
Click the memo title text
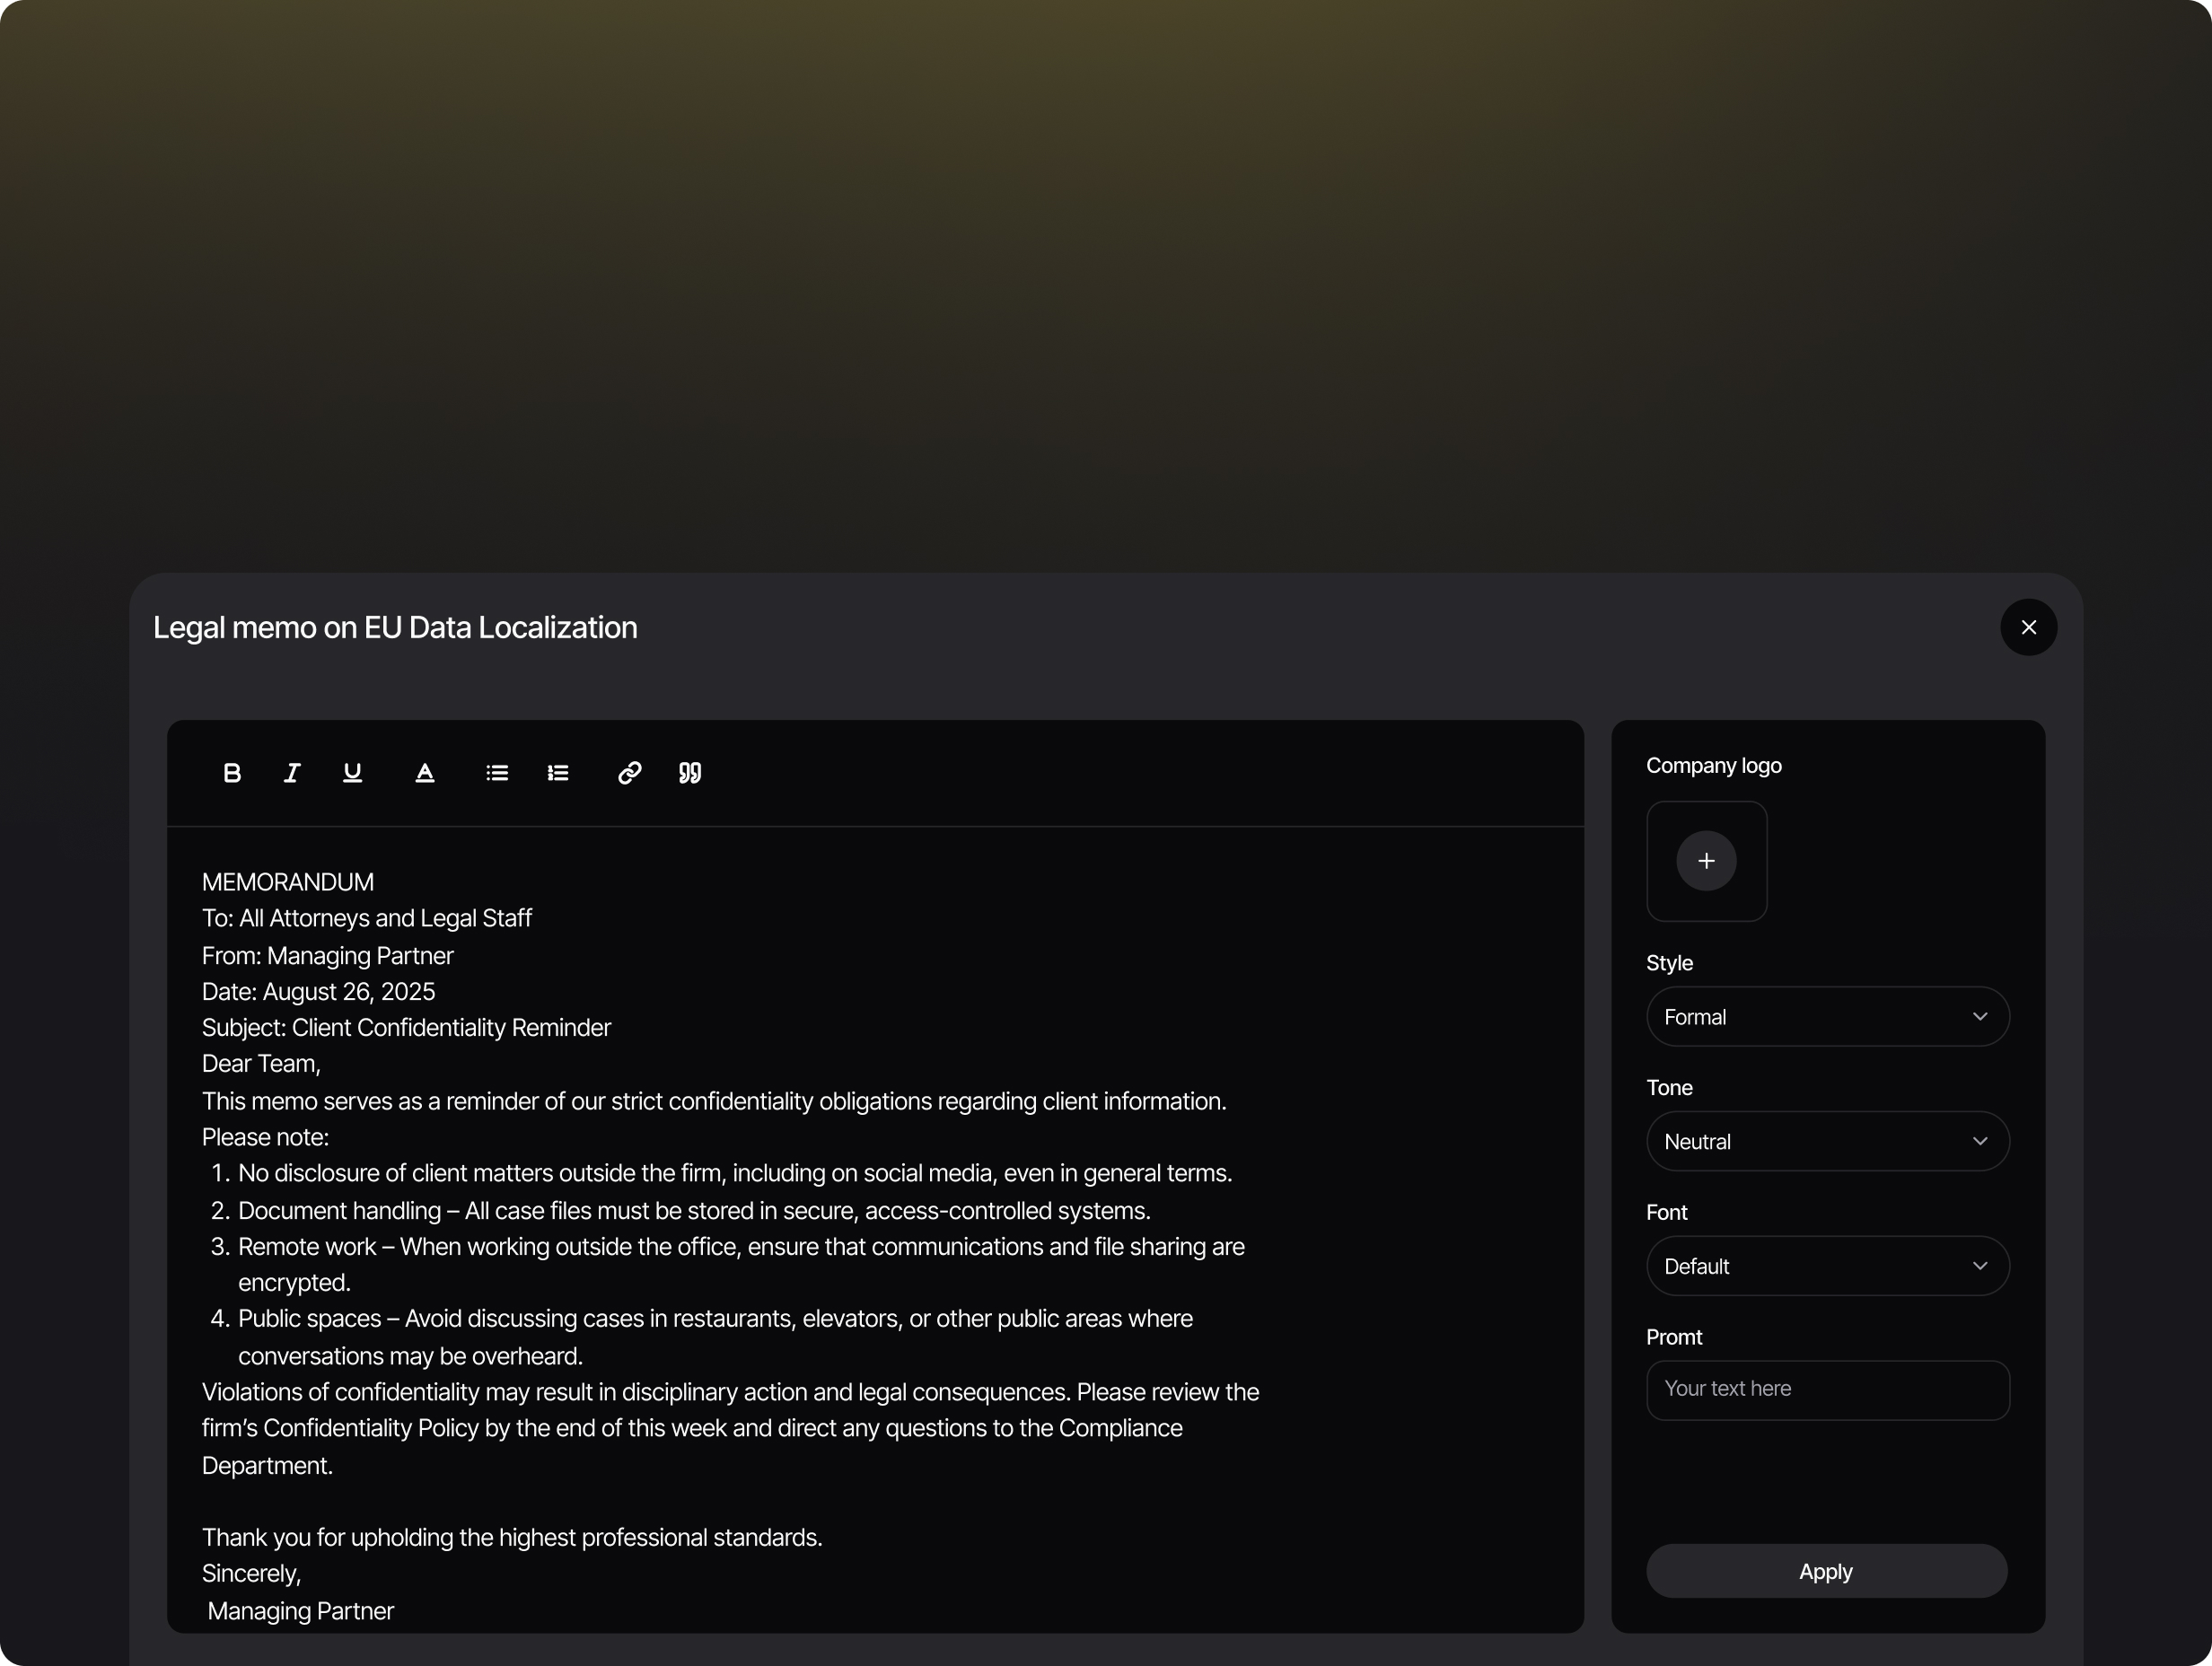click(x=395, y=627)
